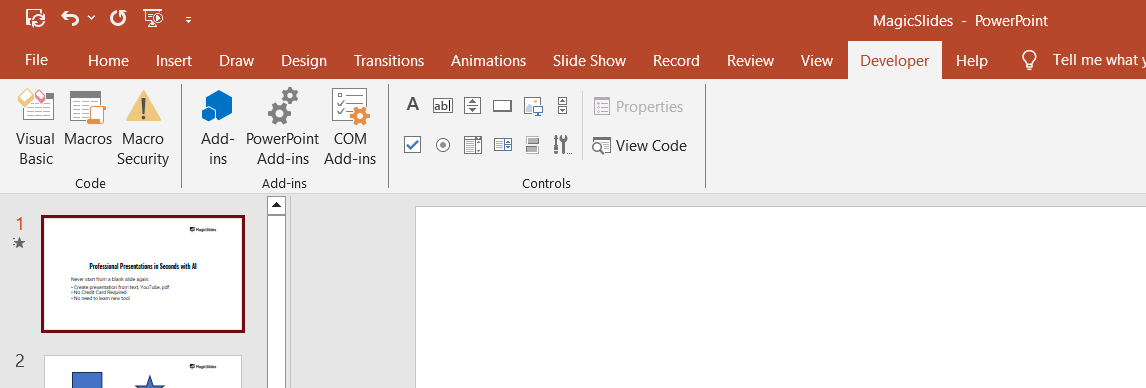The width and height of the screenshot is (1146, 388).
Task: Insert a Toggle Button control
Action: coord(533,145)
